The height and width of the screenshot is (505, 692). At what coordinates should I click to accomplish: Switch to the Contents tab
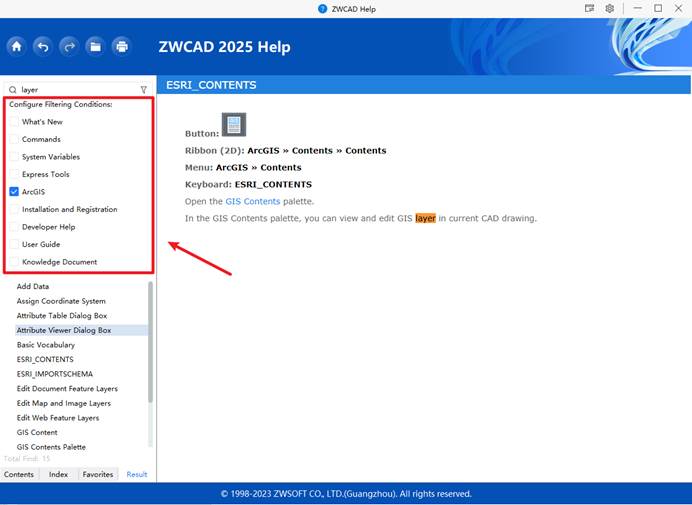pos(19,474)
